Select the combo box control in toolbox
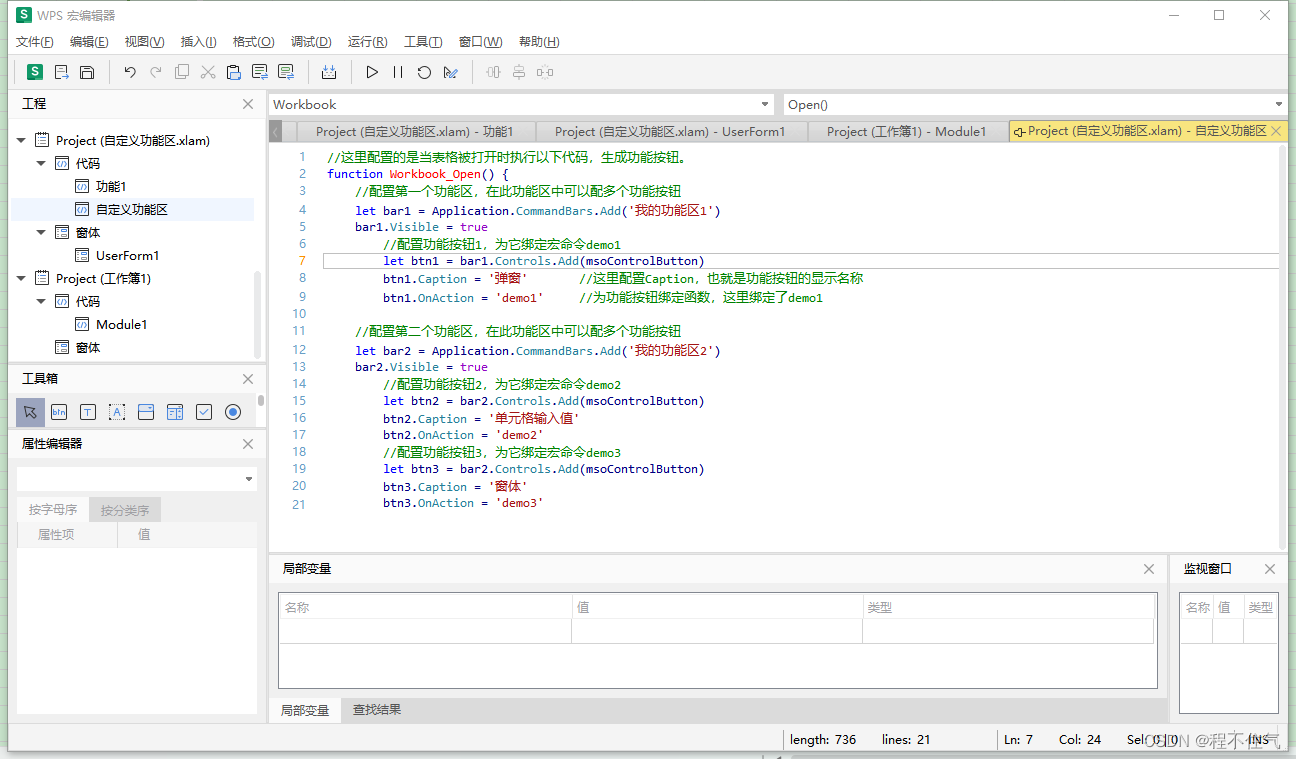This screenshot has width=1296, height=759. click(x=144, y=411)
